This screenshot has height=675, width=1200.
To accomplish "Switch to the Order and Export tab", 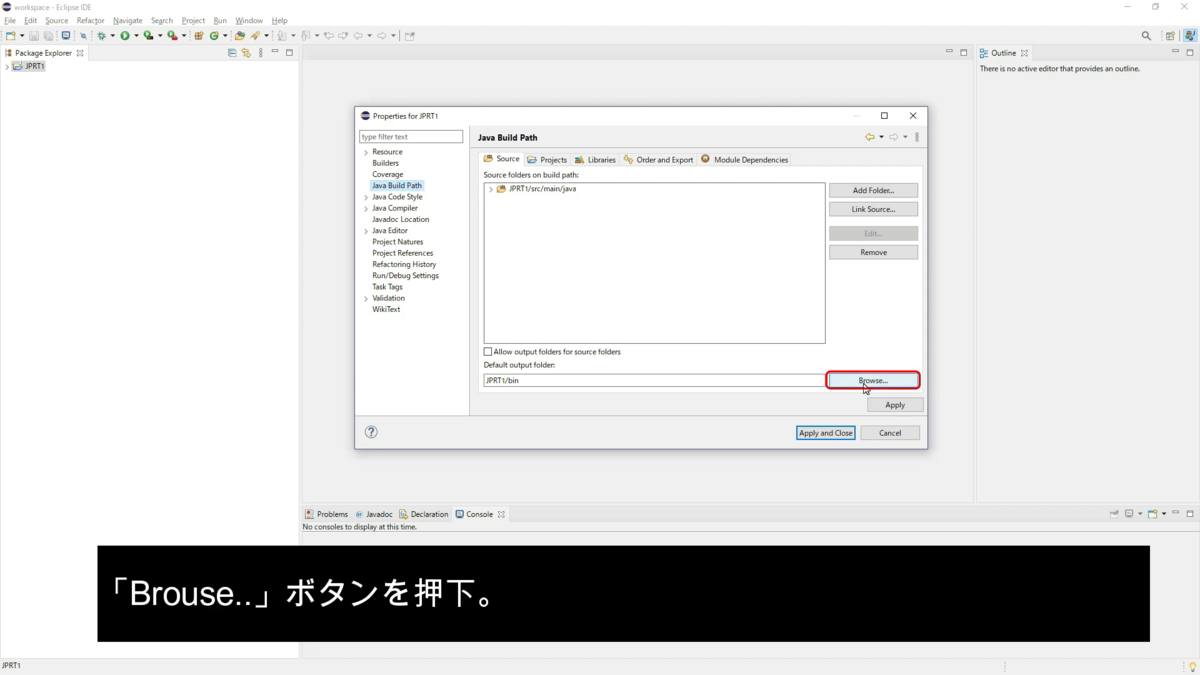I will 658,160.
